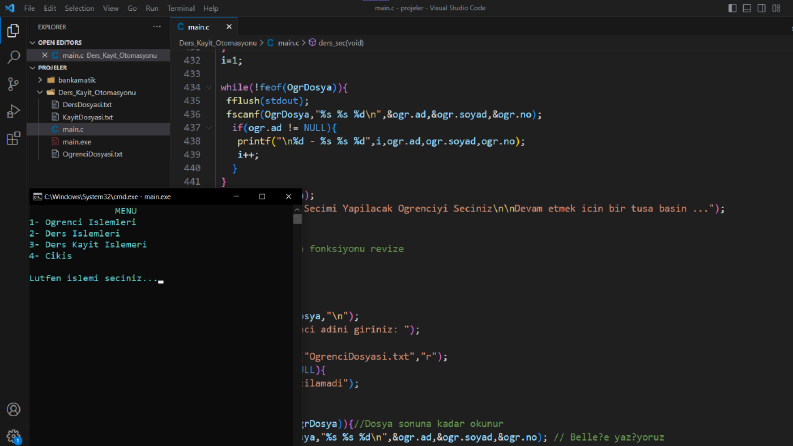This screenshot has width=793, height=446.
Task: Collapse the Ders_Kayit_Otomasyonu folder
Action: (97, 92)
